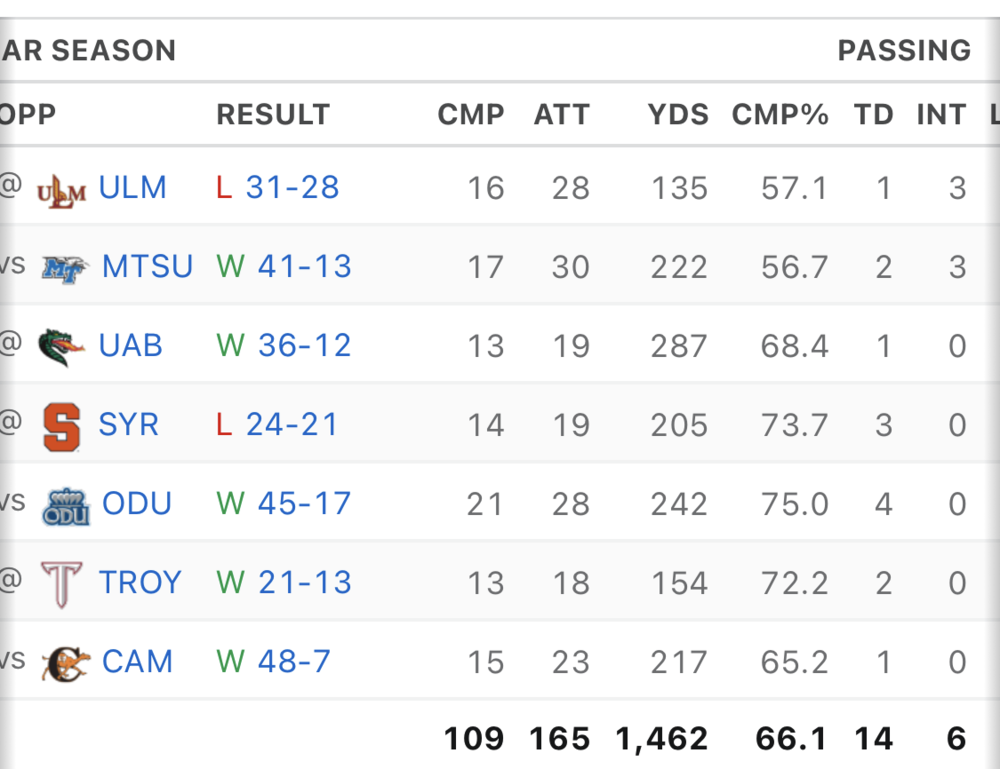Click the CMP% column header
Screen dimensions: 1000x769
pos(780,115)
